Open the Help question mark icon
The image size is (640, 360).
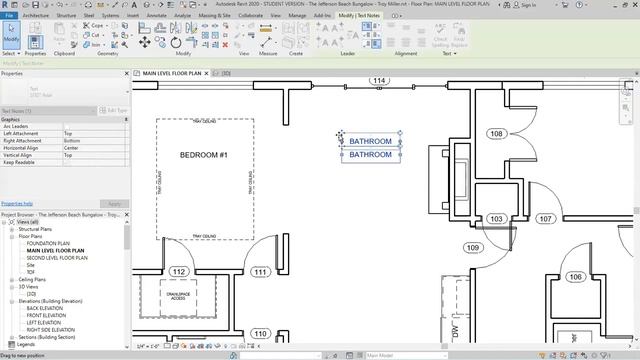click(579, 5)
